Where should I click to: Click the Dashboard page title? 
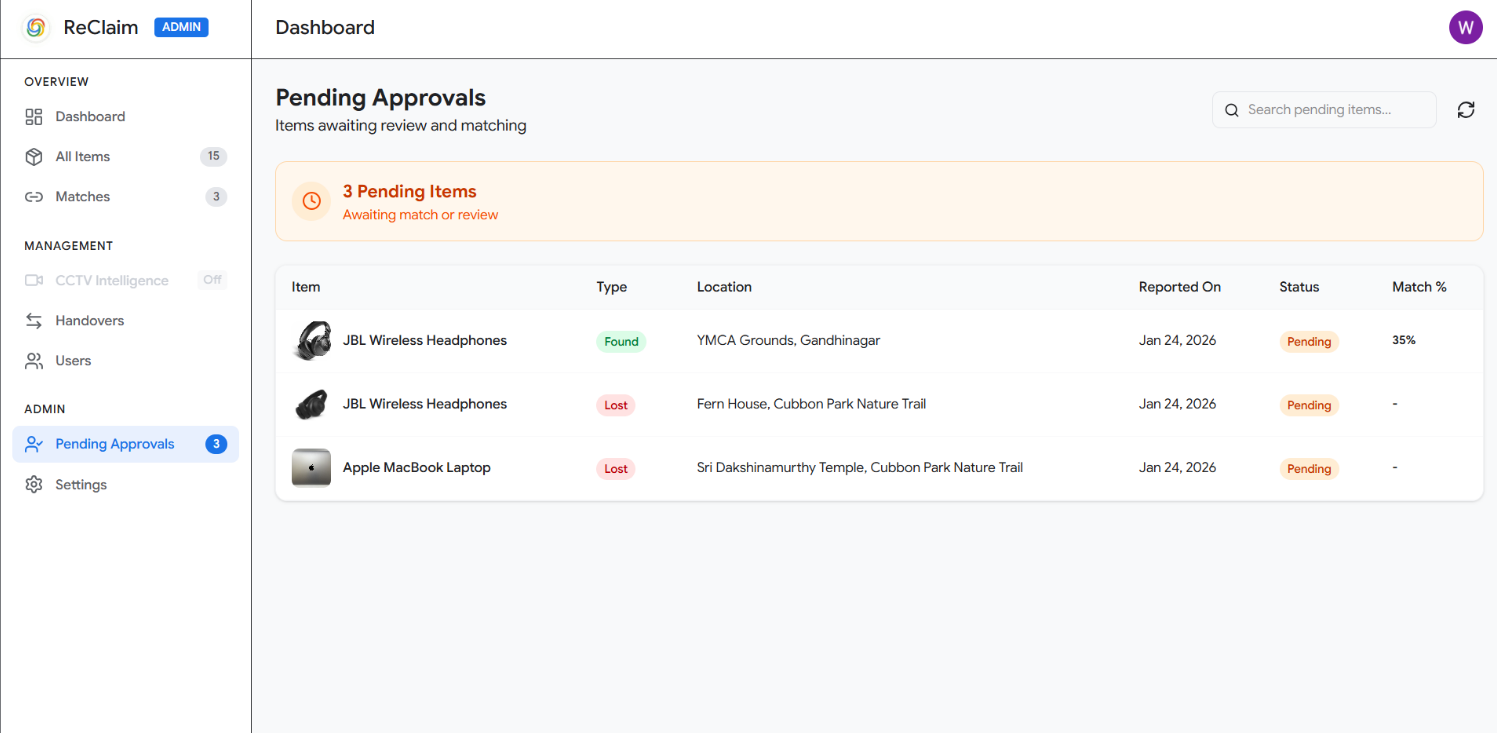[x=325, y=28]
